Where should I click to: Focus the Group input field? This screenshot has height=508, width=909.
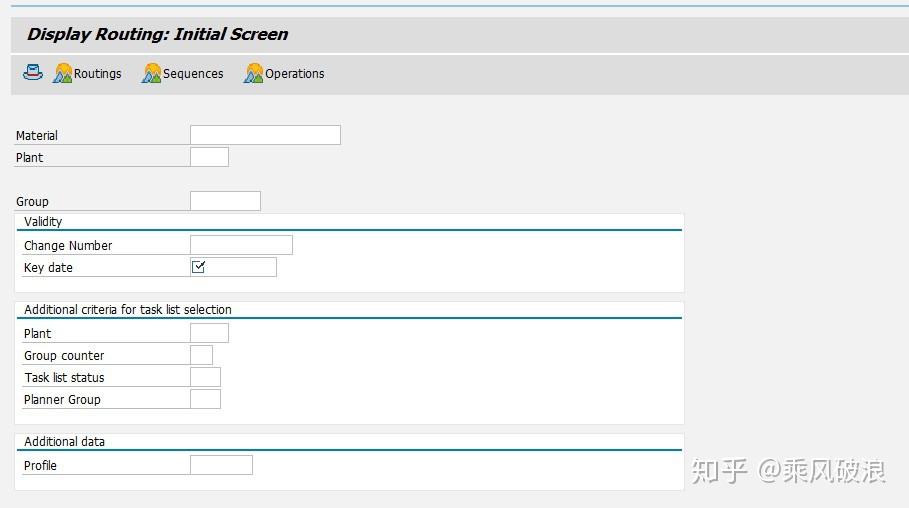(225, 201)
